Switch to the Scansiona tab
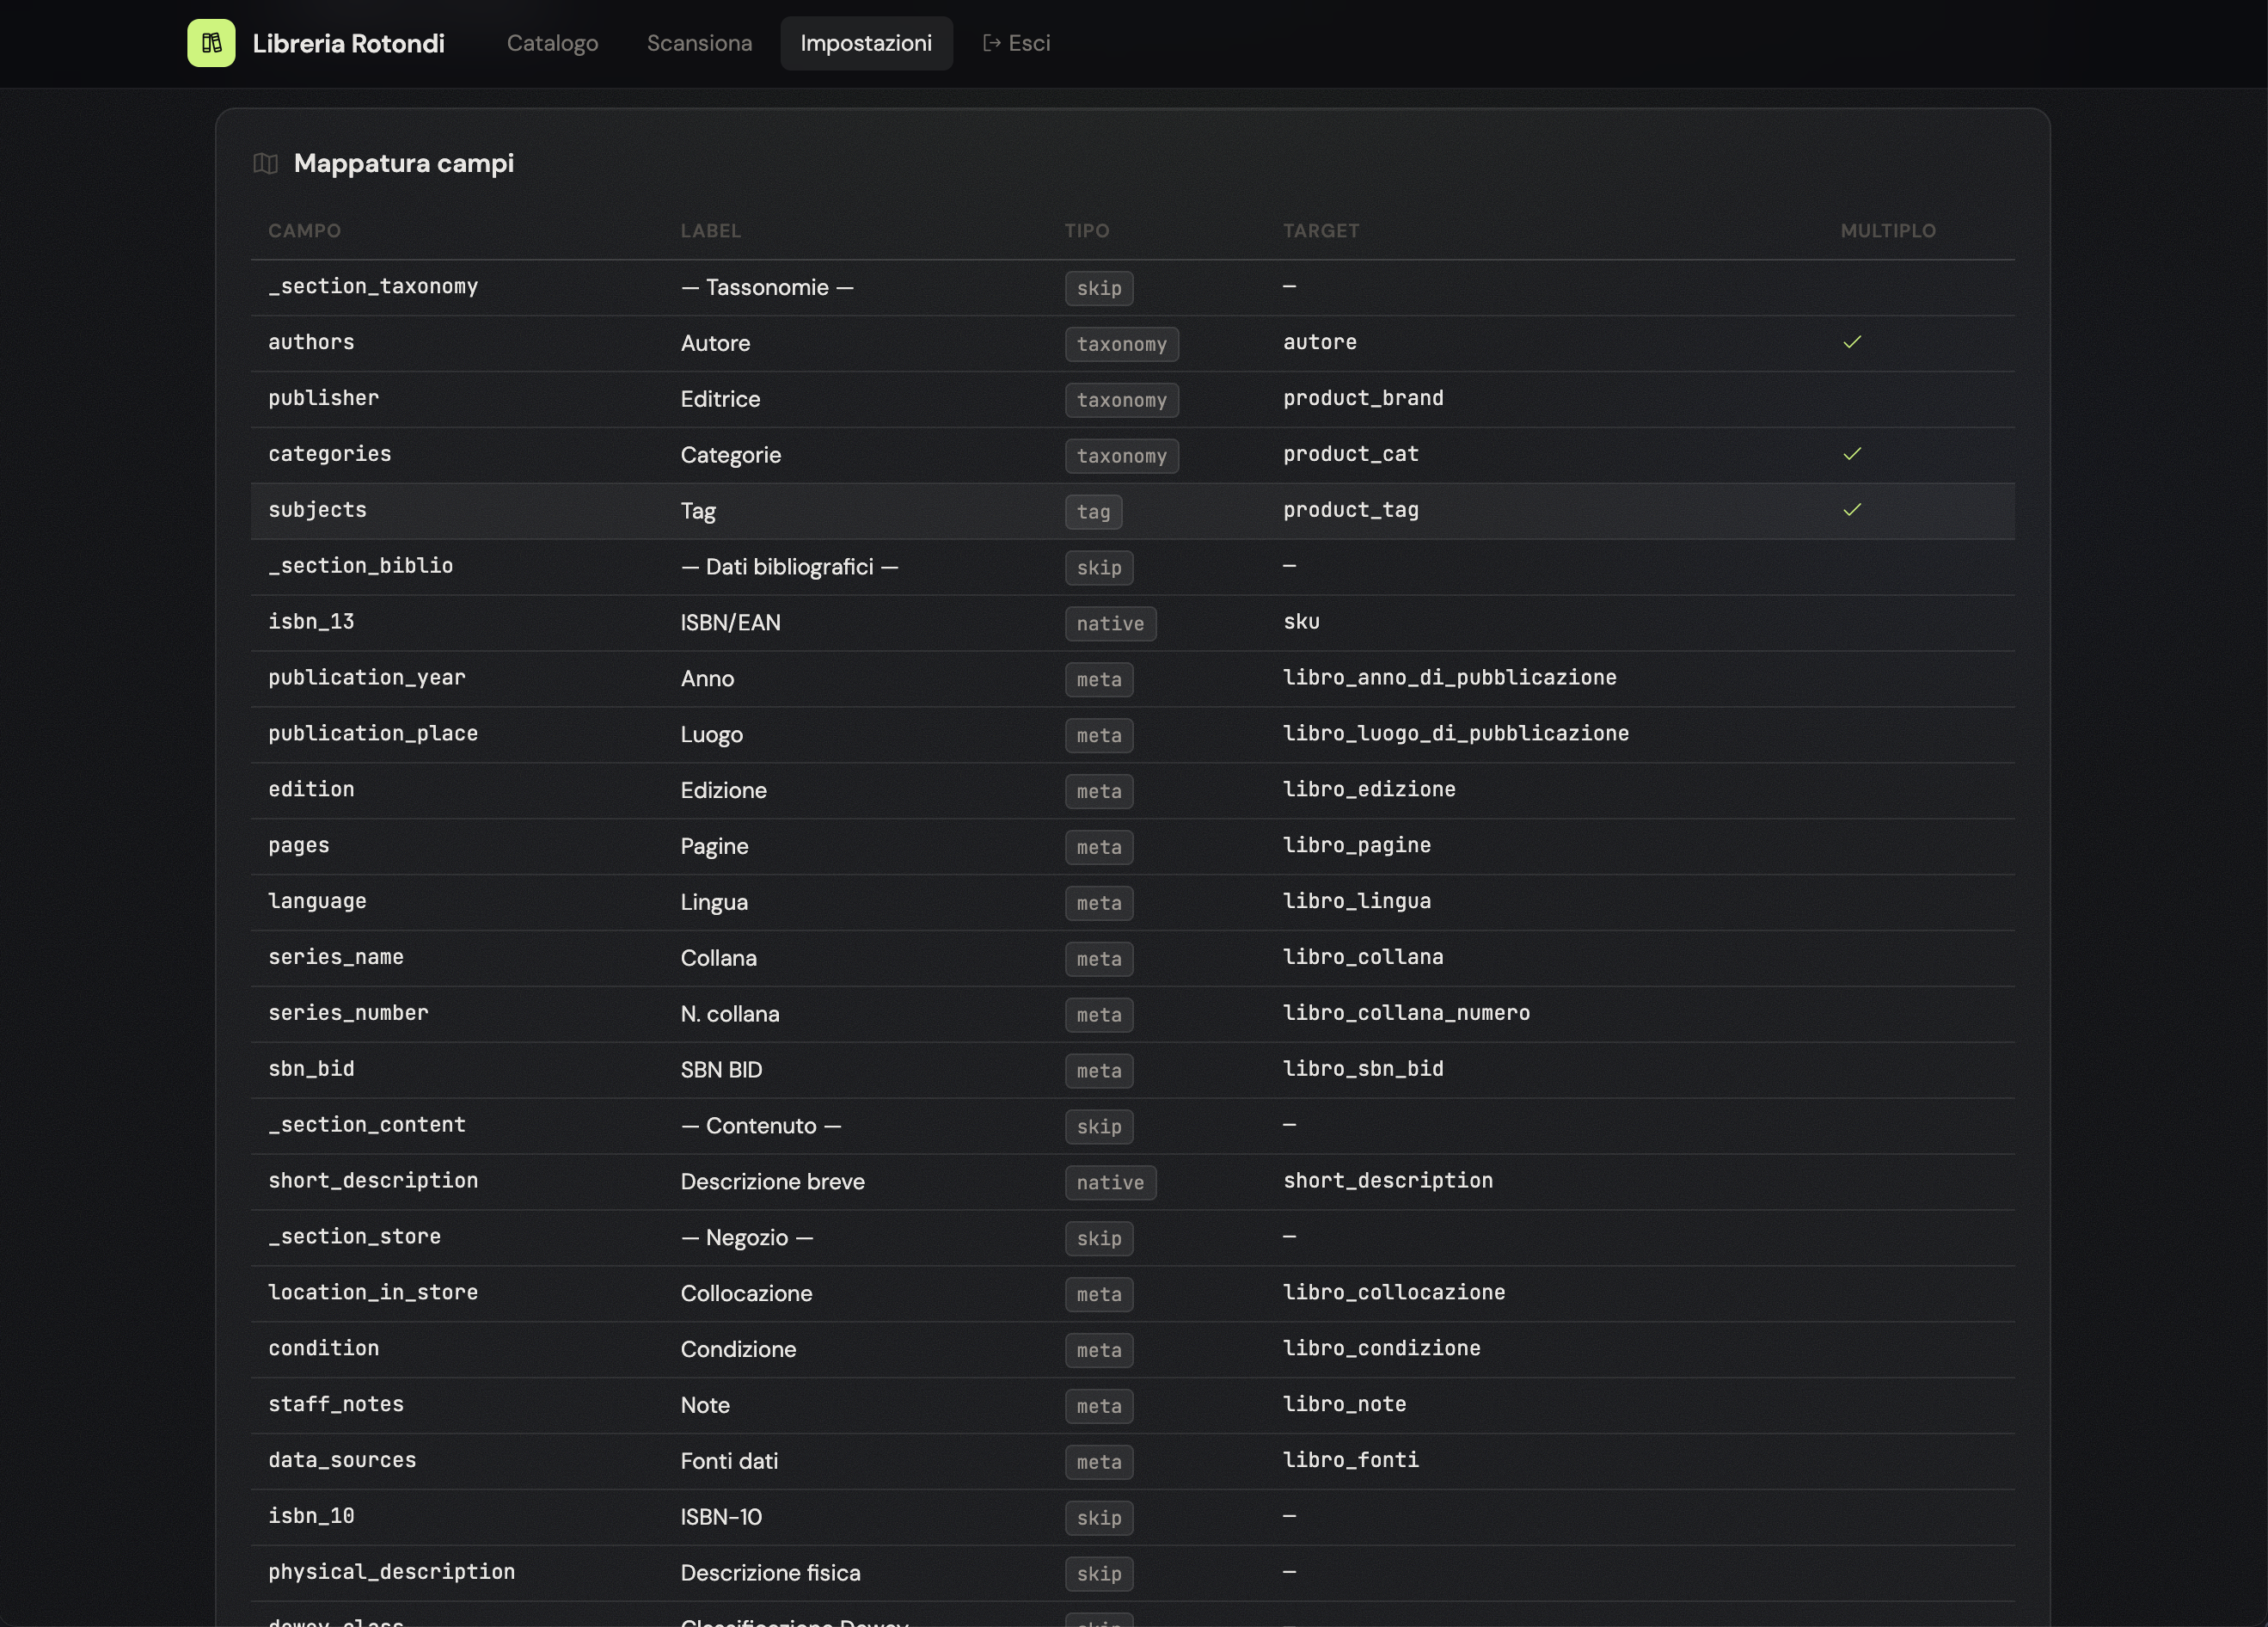Viewport: 2268px width, 1627px height. pyautogui.click(x=699, y=43)
